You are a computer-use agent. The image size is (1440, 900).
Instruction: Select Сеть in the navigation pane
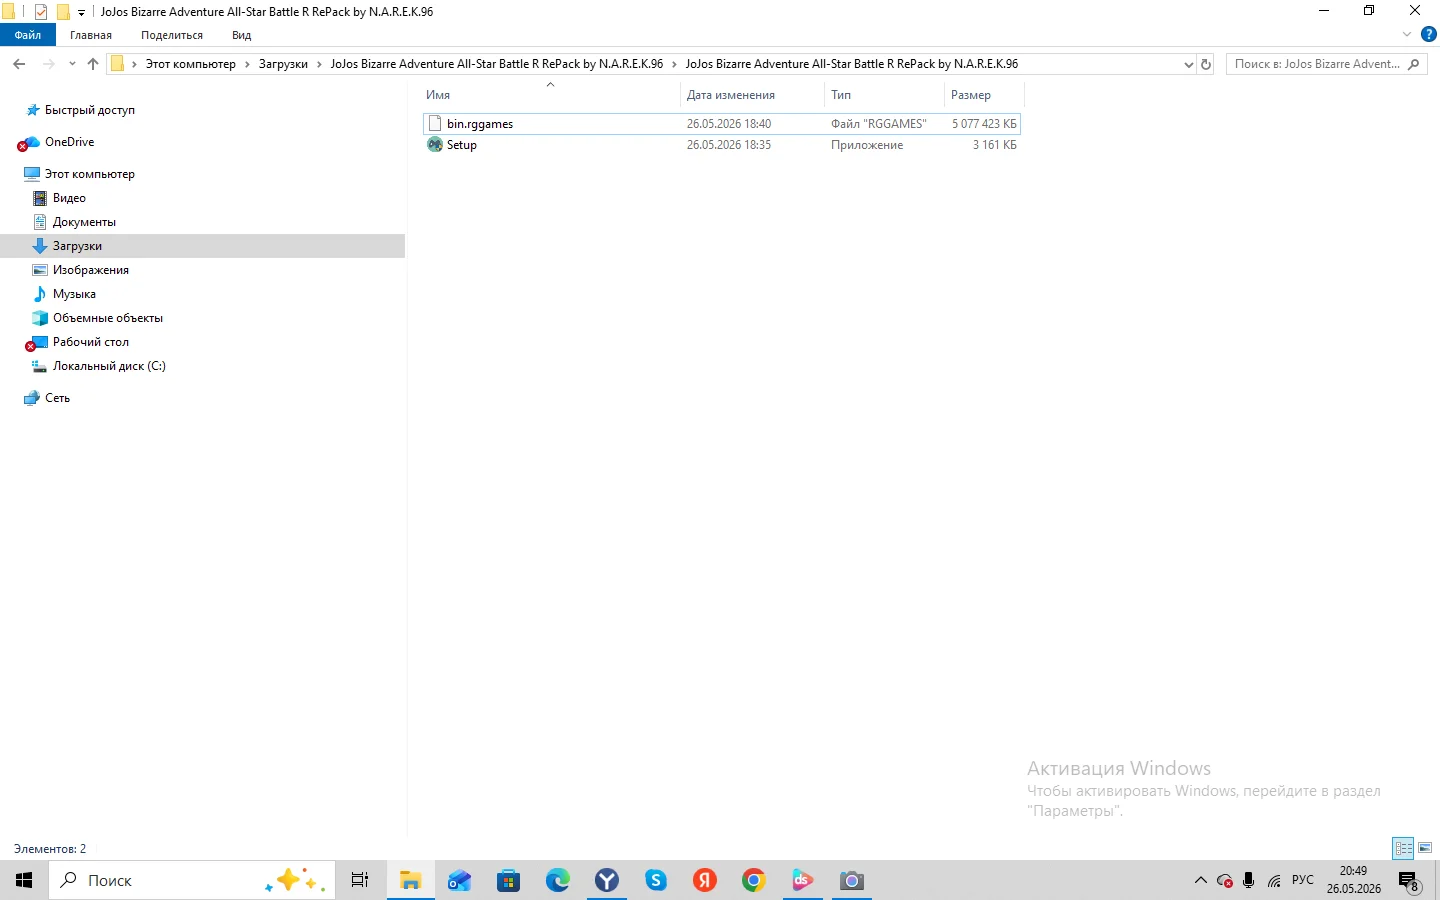tap(57, 398)
